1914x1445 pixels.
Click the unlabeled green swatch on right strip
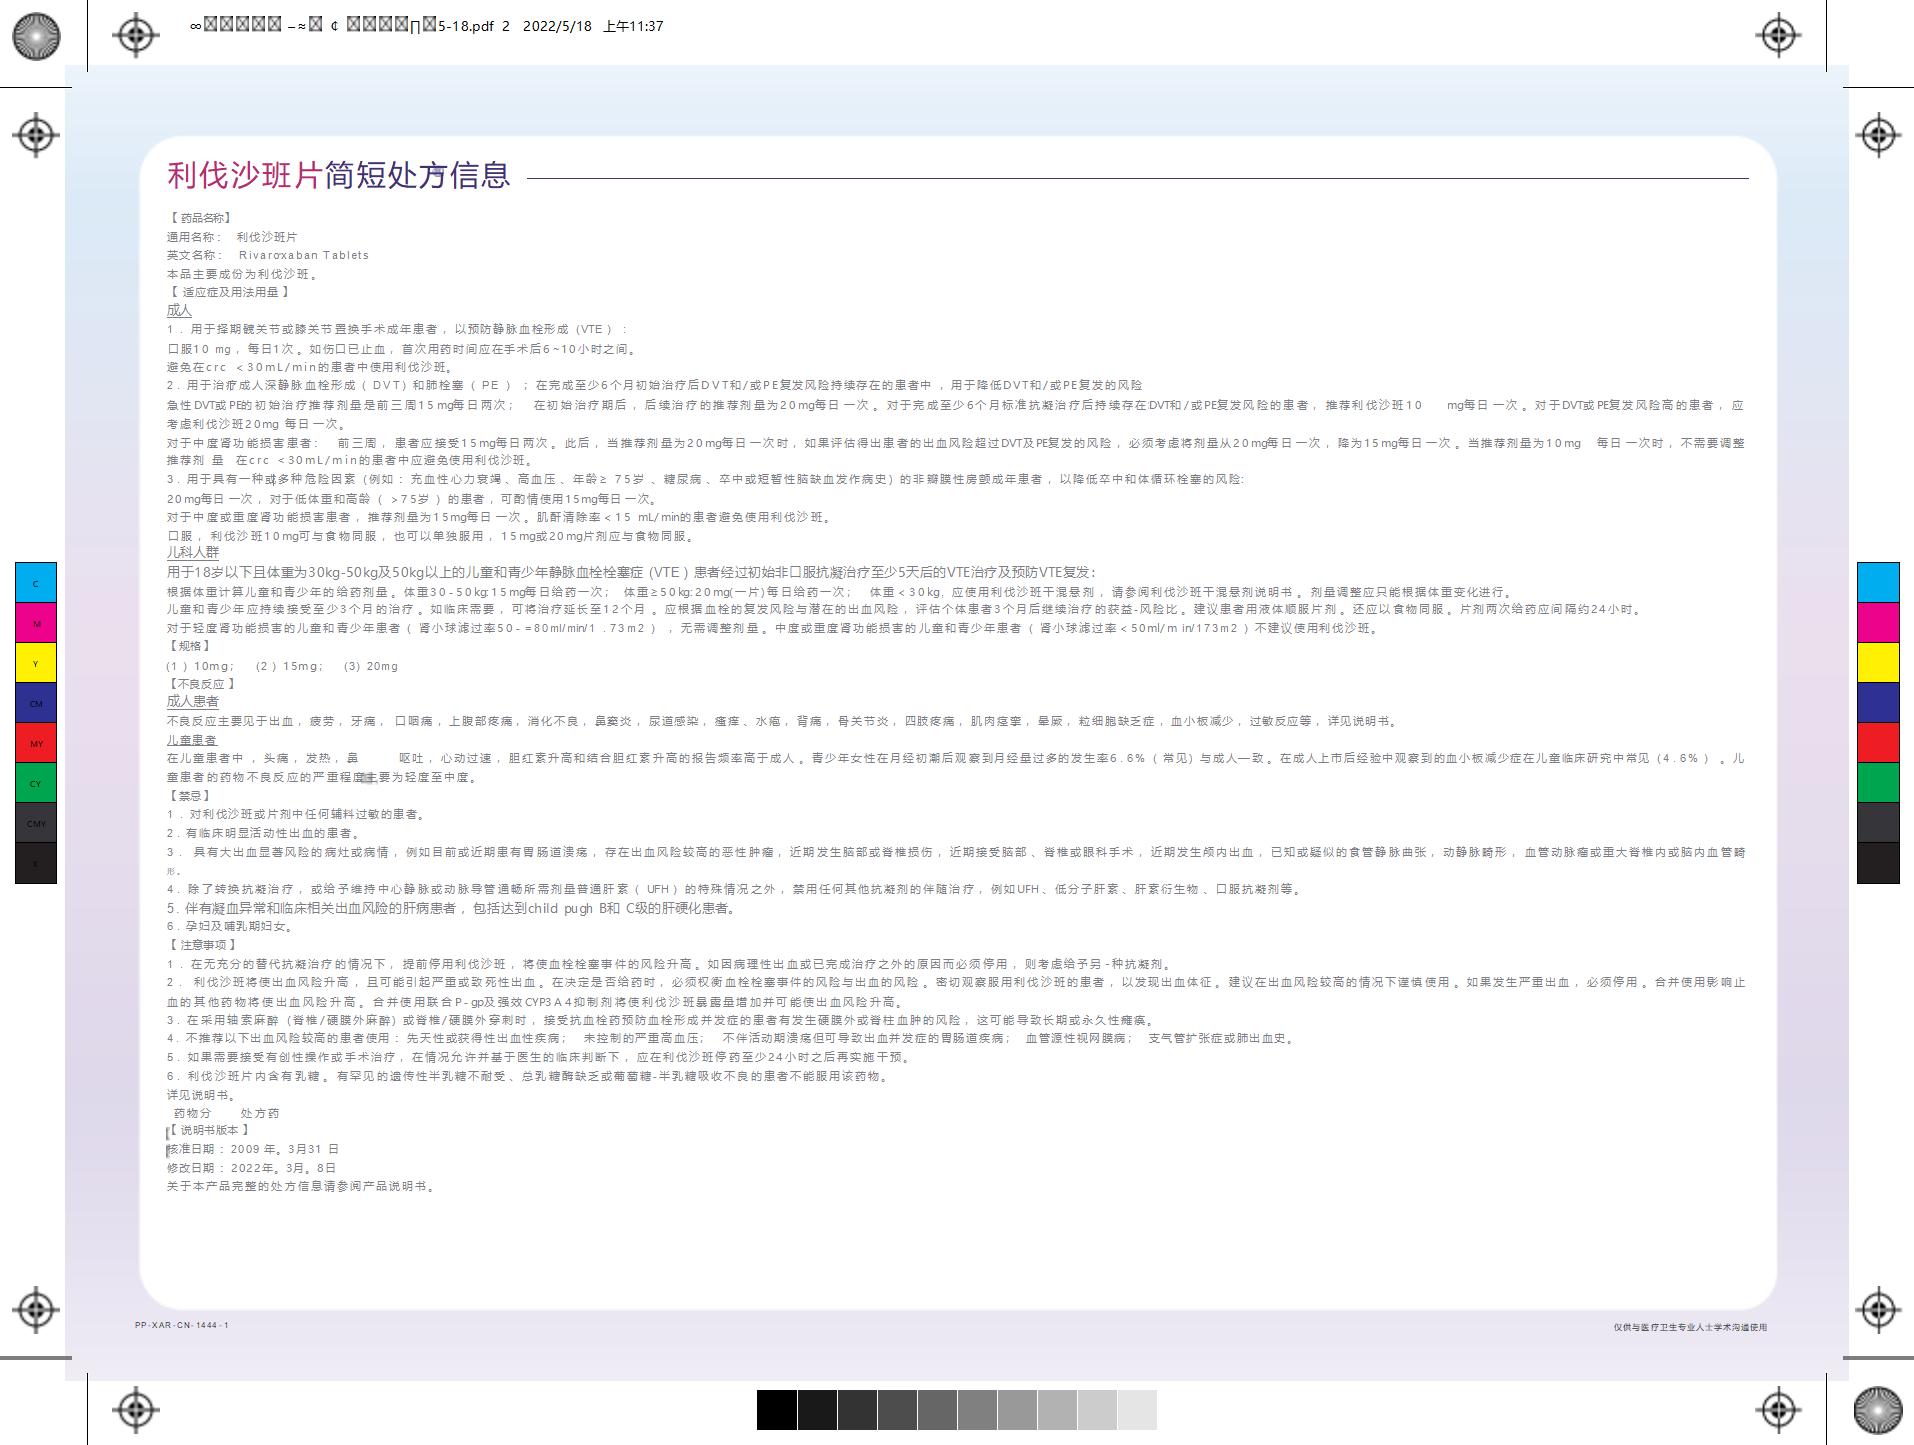1878,783
